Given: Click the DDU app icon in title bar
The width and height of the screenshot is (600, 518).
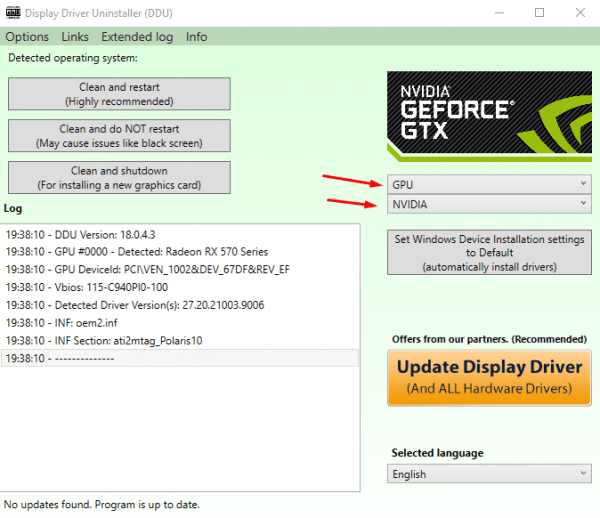Looking at the screenshot, I should click(x=13, y=13).
